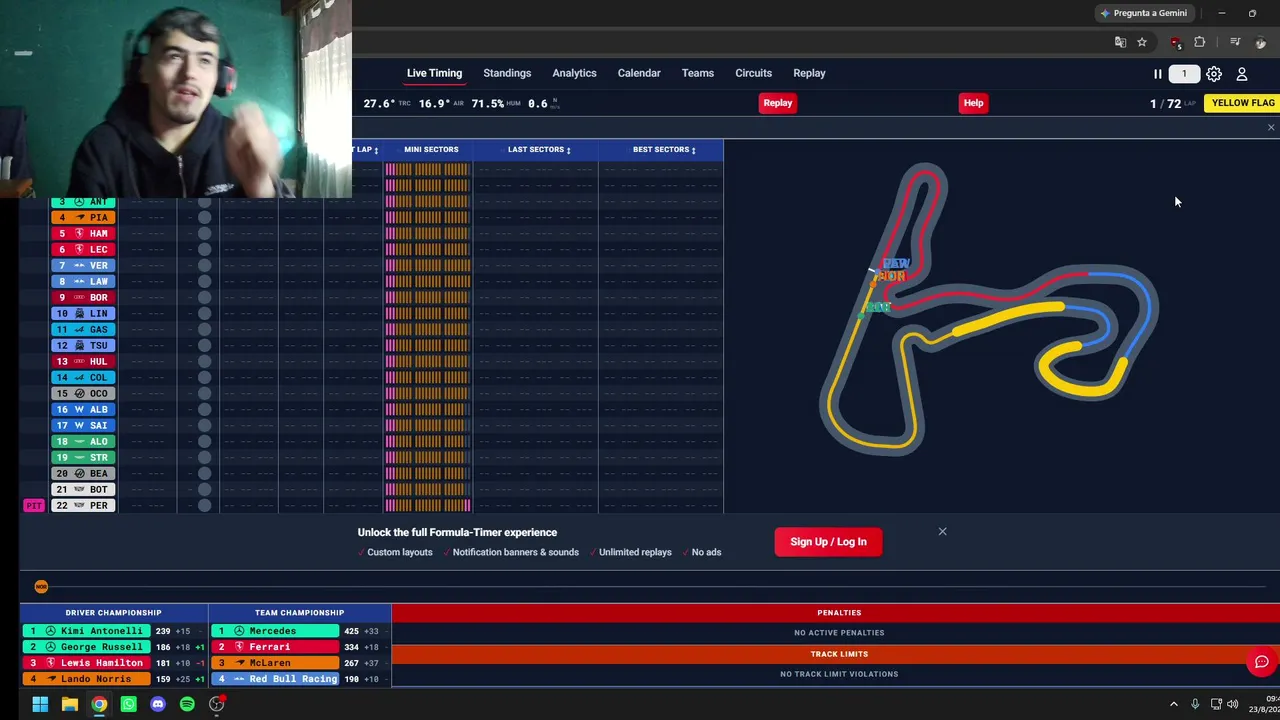Bookmark this page with the star icon

tap(1142, 42)
